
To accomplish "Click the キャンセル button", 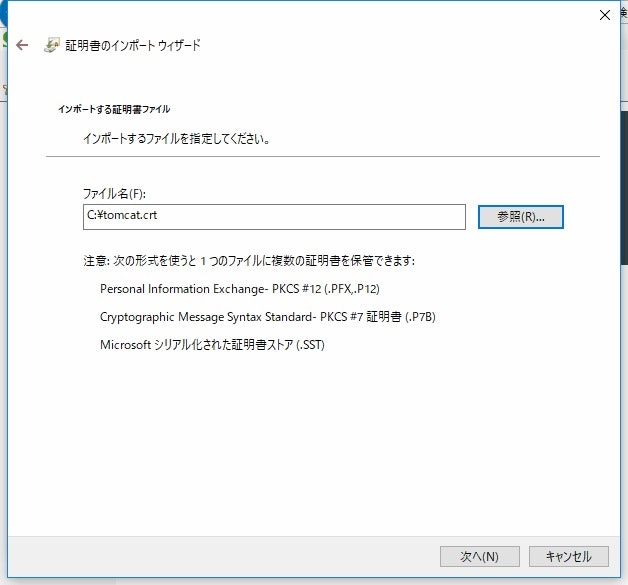I will (569, 557).
